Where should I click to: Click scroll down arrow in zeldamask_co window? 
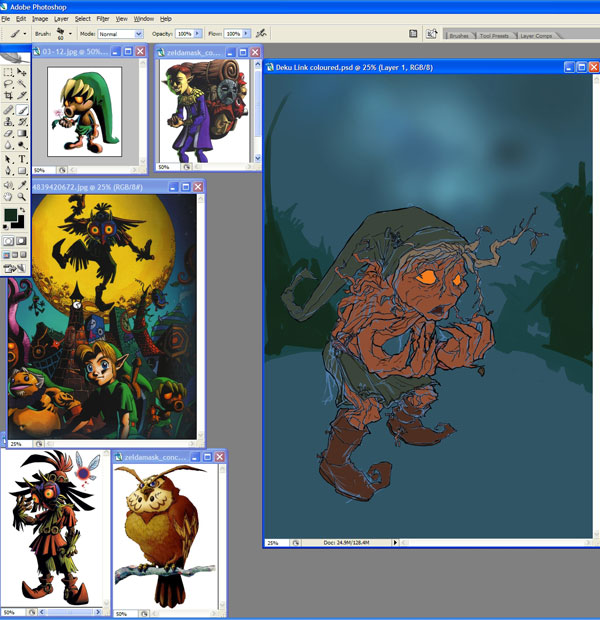coord(257,158)
